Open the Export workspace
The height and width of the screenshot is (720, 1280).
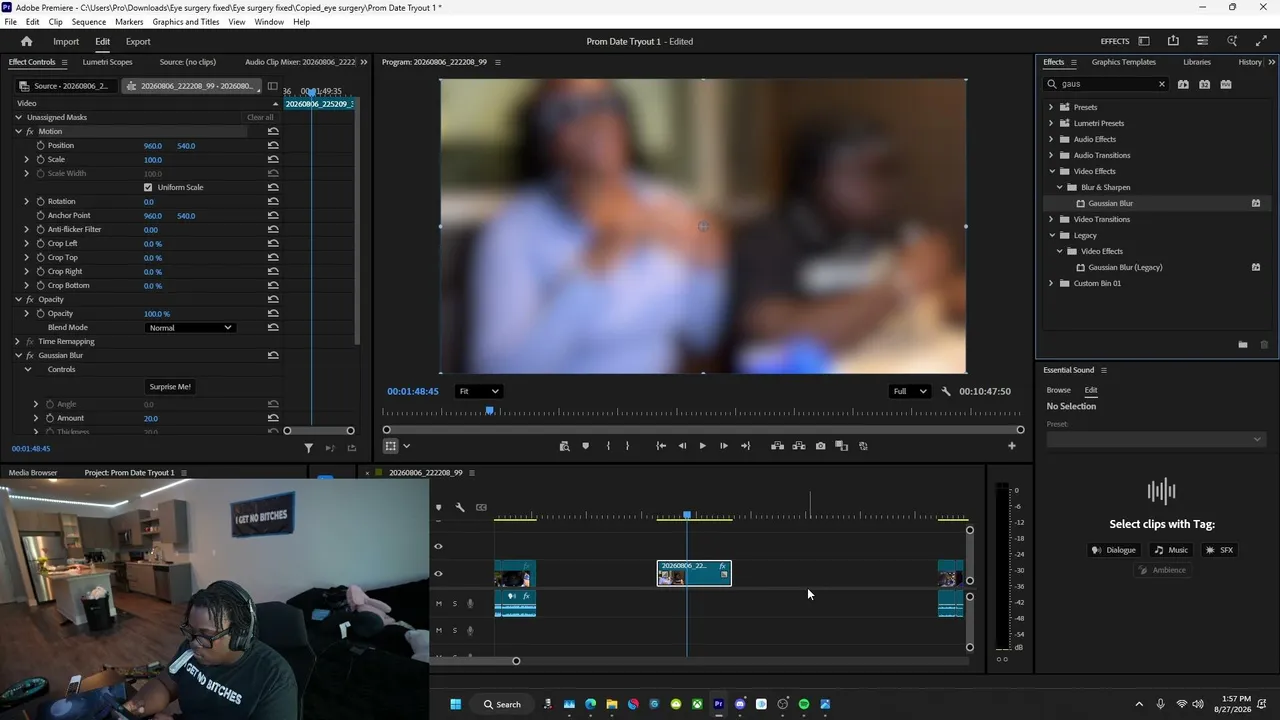click(138, 42)
